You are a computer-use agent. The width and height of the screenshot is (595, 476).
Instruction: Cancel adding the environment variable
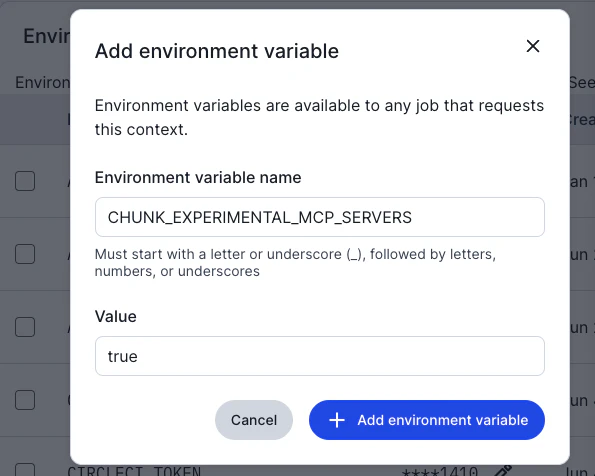click(254, 420)
